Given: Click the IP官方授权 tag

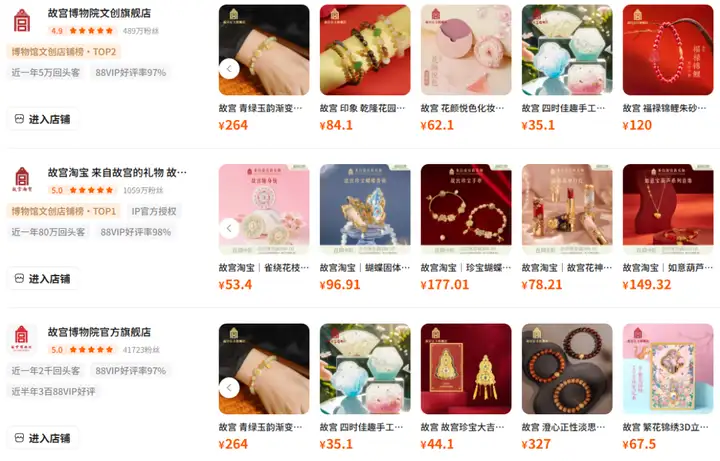Looking at the screenshot, I should pyautogui.click(x=154, y=211).
